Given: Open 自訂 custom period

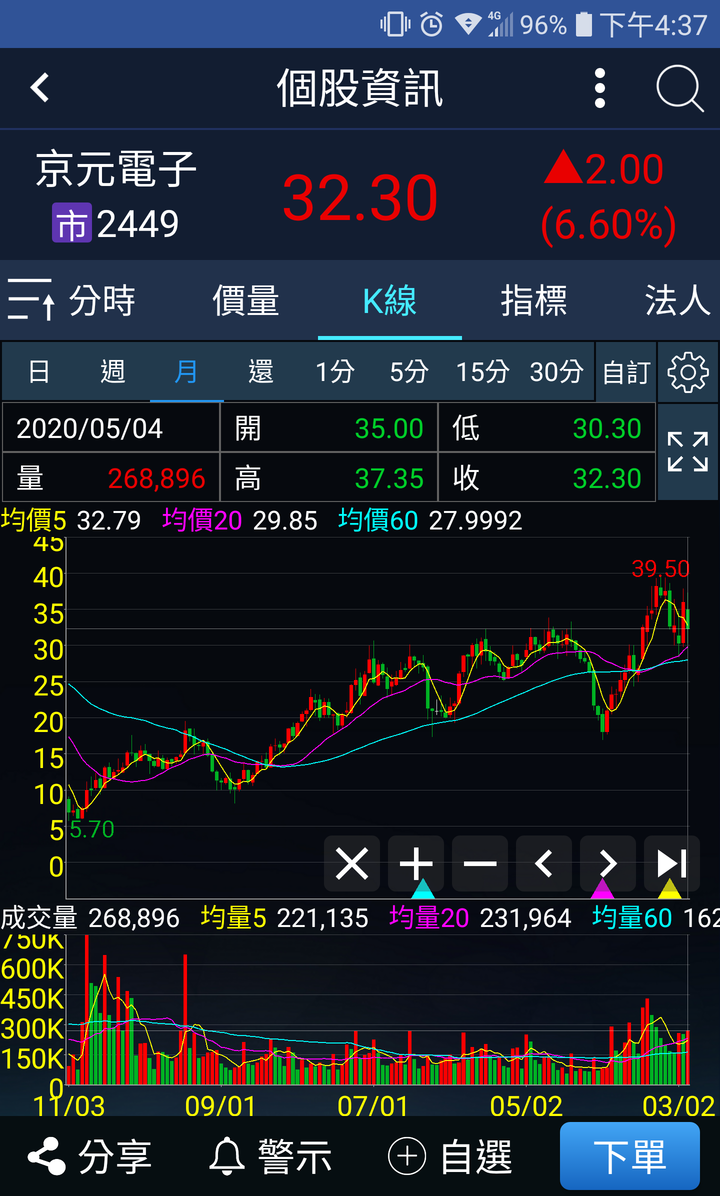Looking at the screenshot, I should [625, 372].
